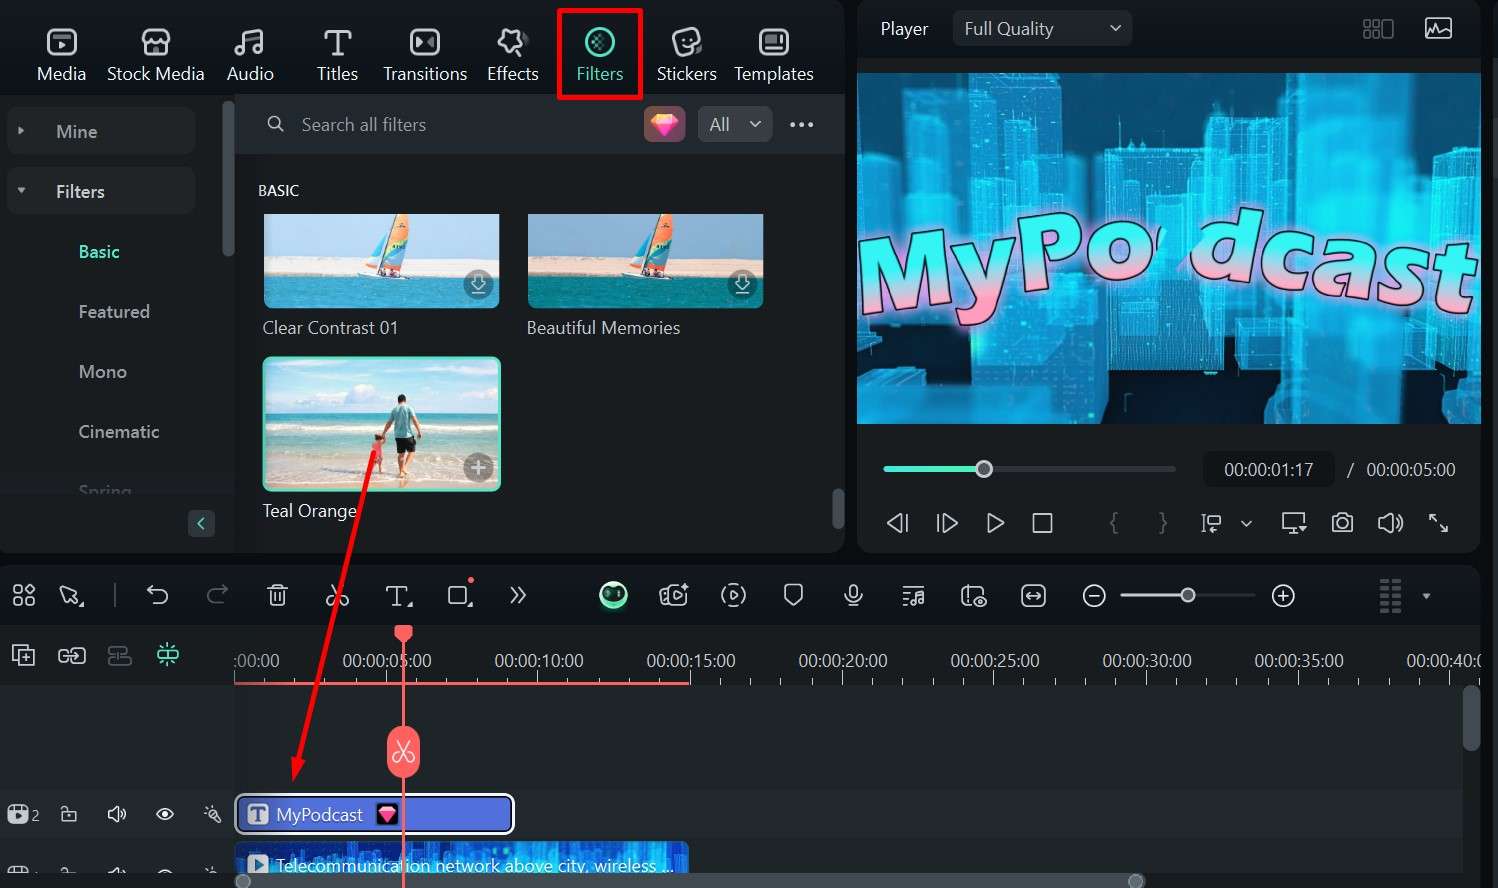Viewport: 1498px width, 888px height.
Task: Switch to the Stock Media tab
Action: (x=155, y=55)
